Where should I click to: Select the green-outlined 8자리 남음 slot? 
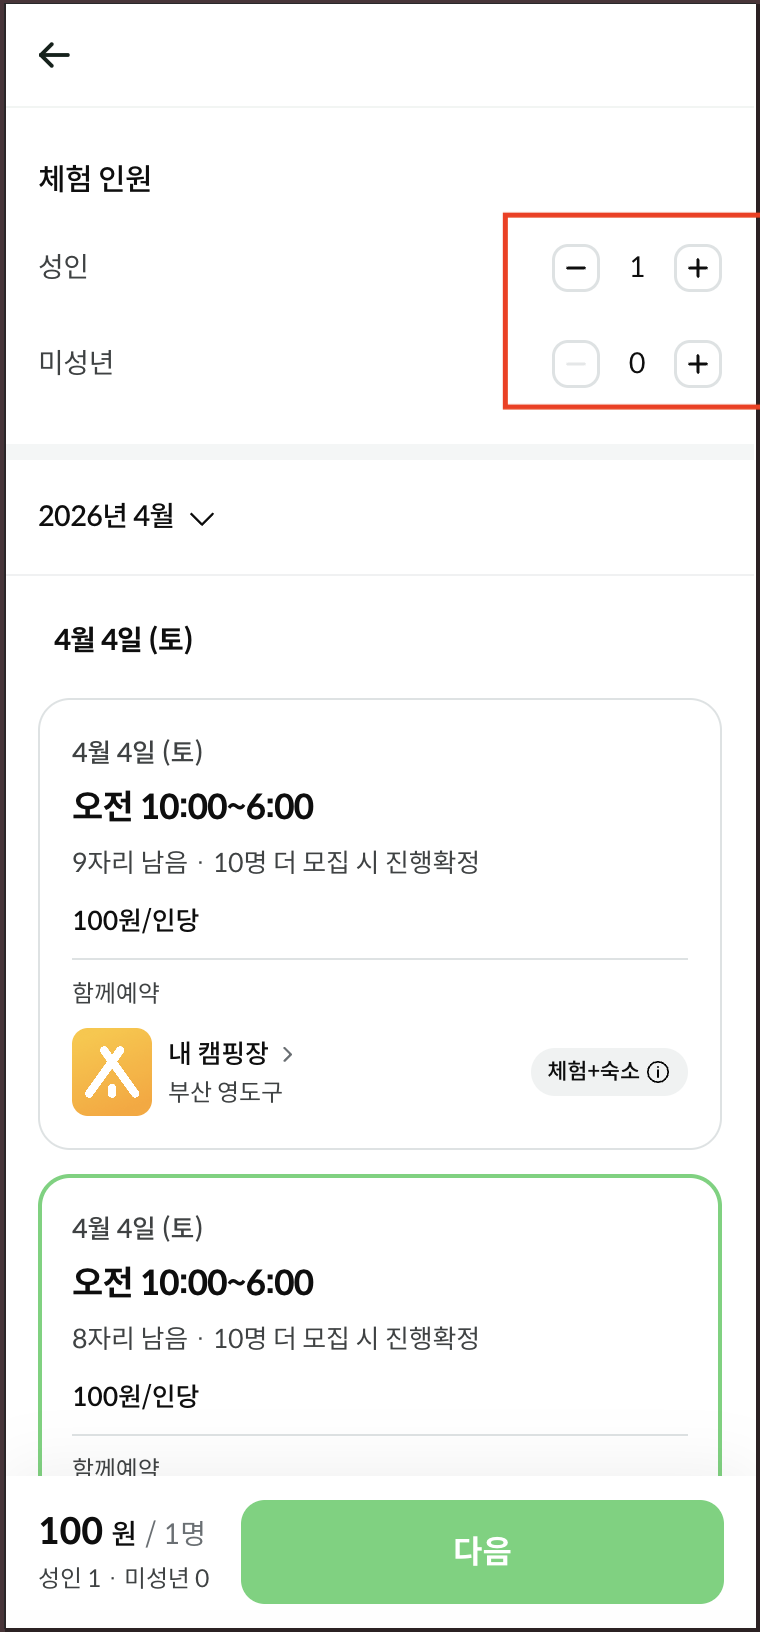pyautogui.click(x=380, y=1325)
